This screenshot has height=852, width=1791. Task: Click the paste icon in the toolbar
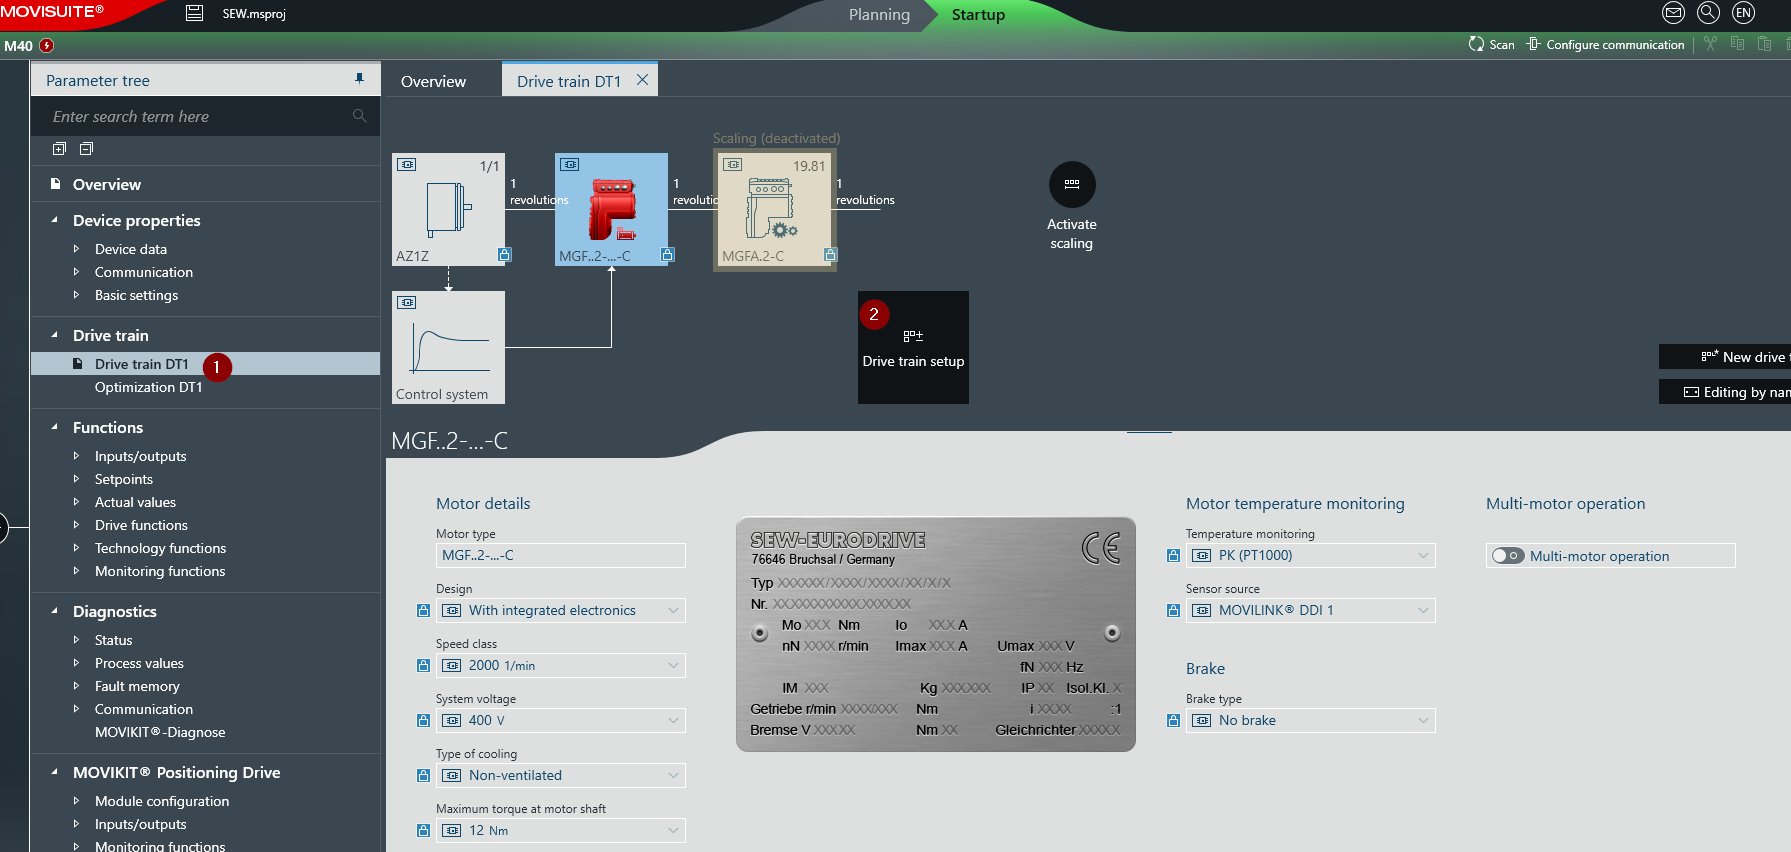click(1764, 44)
